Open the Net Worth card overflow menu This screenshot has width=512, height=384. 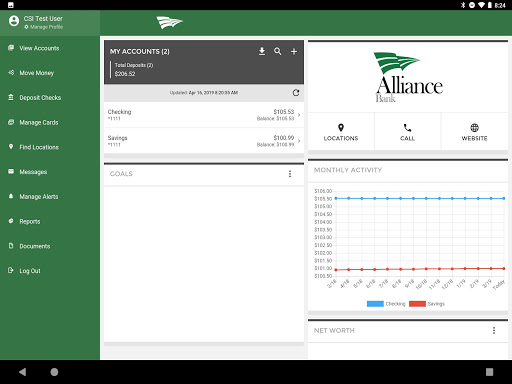coord(494,330)
